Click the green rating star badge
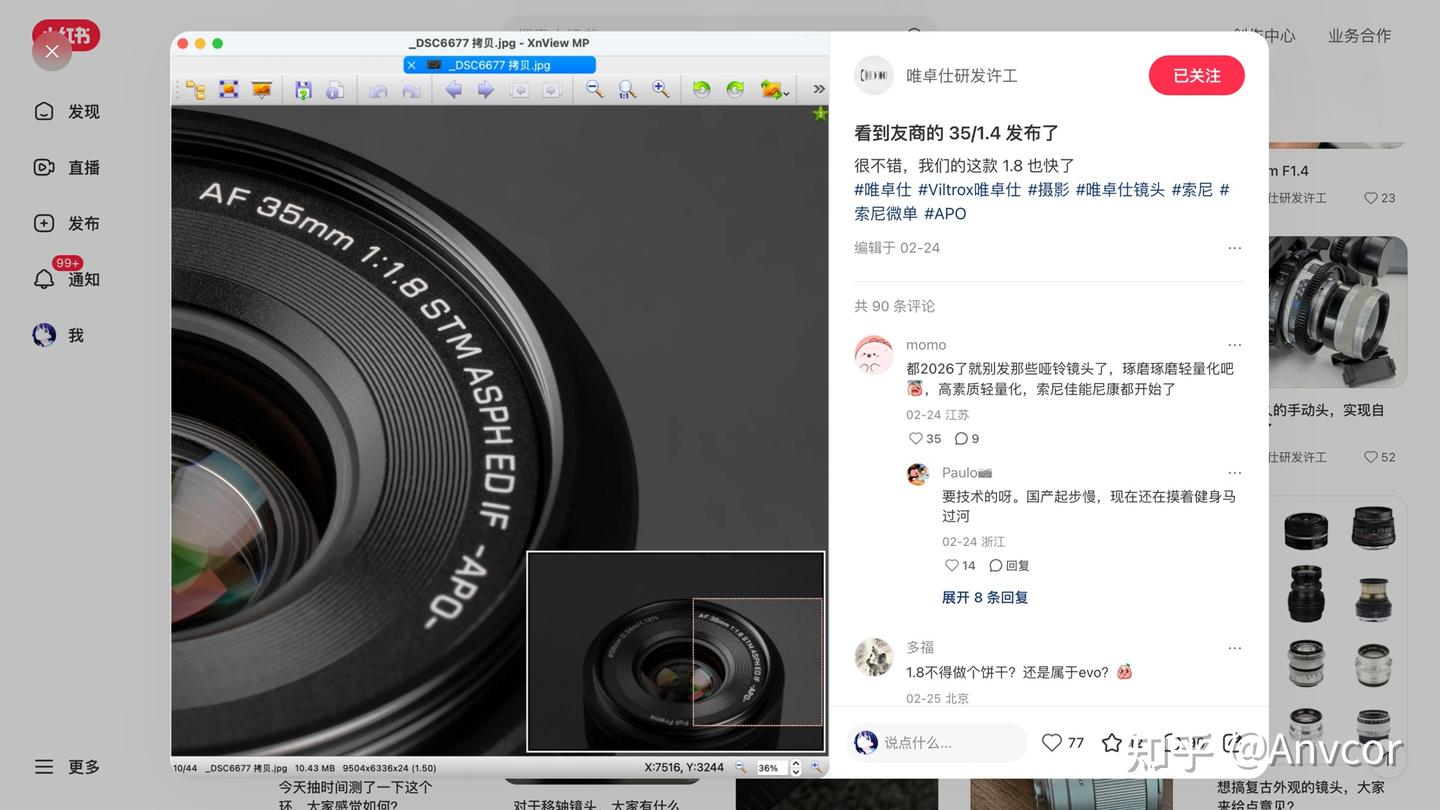1440x810 pixels. click(820, 114)
